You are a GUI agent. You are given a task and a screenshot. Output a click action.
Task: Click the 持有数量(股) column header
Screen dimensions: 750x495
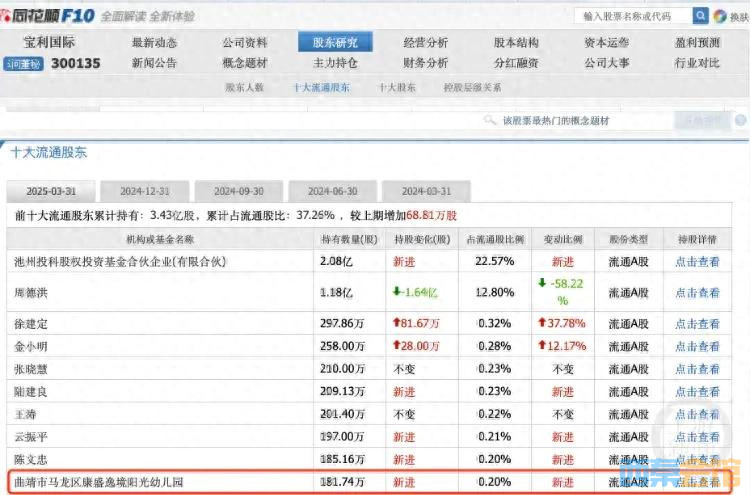350,239
